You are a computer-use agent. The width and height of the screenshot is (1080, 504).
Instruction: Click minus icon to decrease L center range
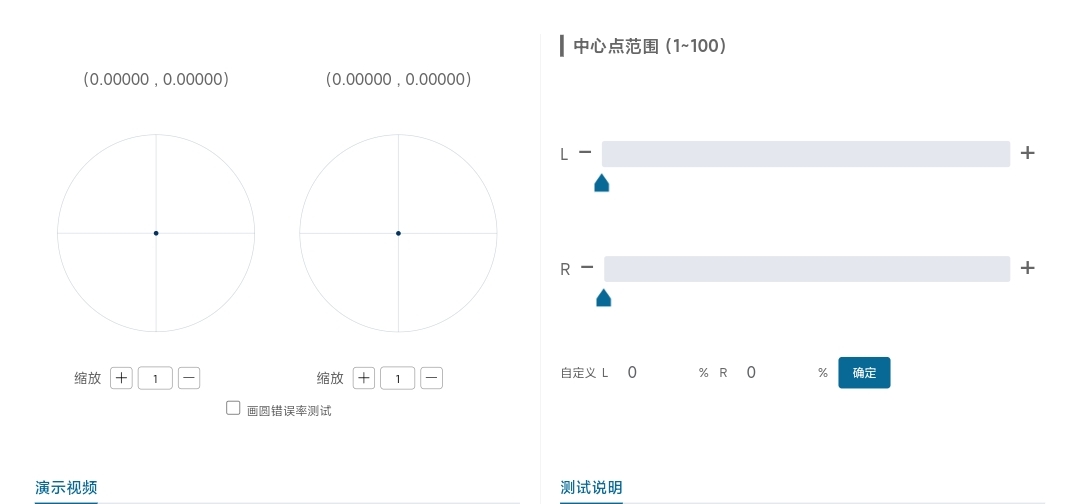coord(585,153)
